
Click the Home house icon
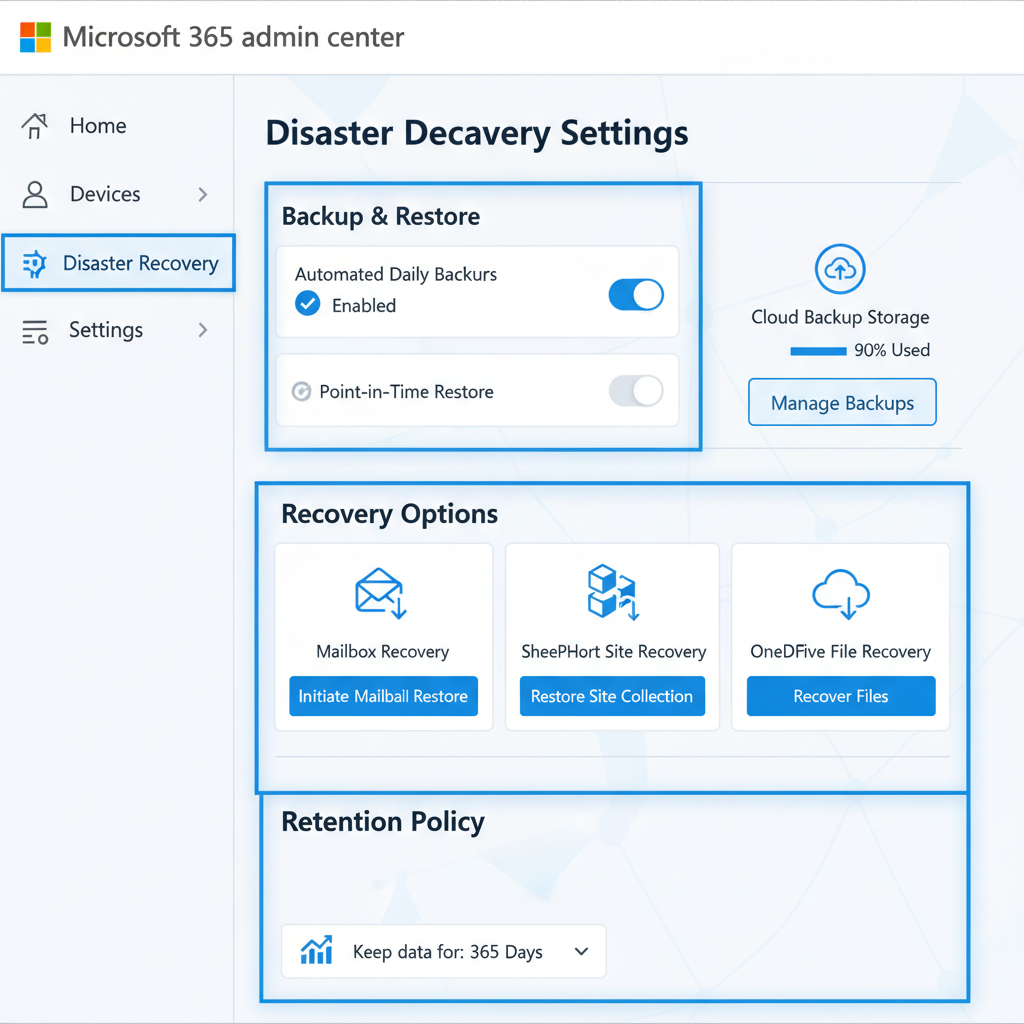(35, 125)
